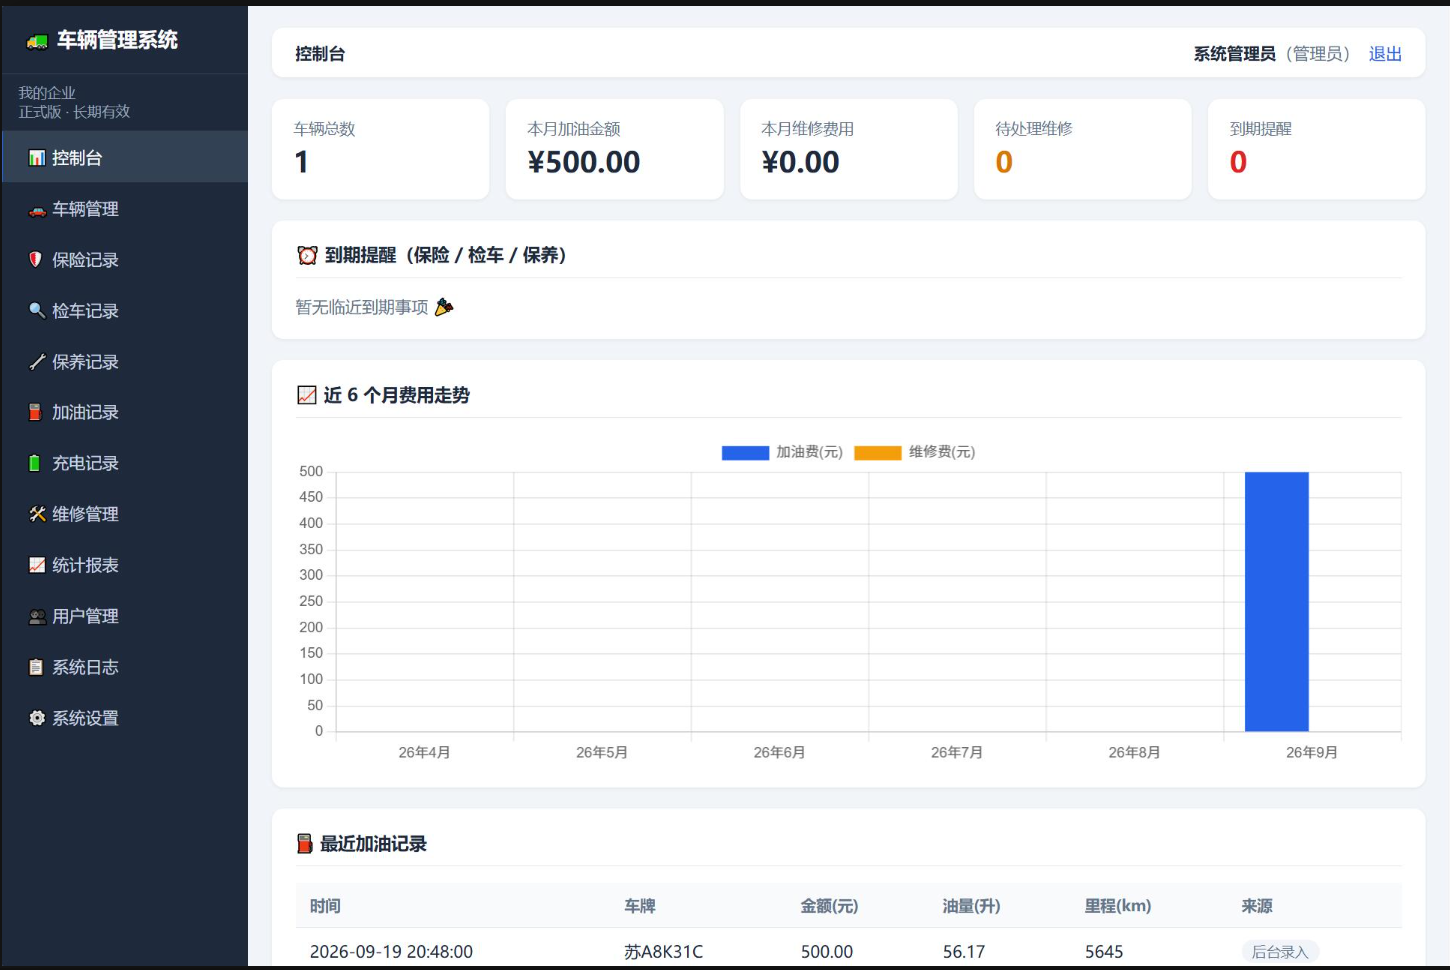Go to 车辆管理 in the sidebar
The width and height of the screenshot is (1450, 970).
click(125, 209)
